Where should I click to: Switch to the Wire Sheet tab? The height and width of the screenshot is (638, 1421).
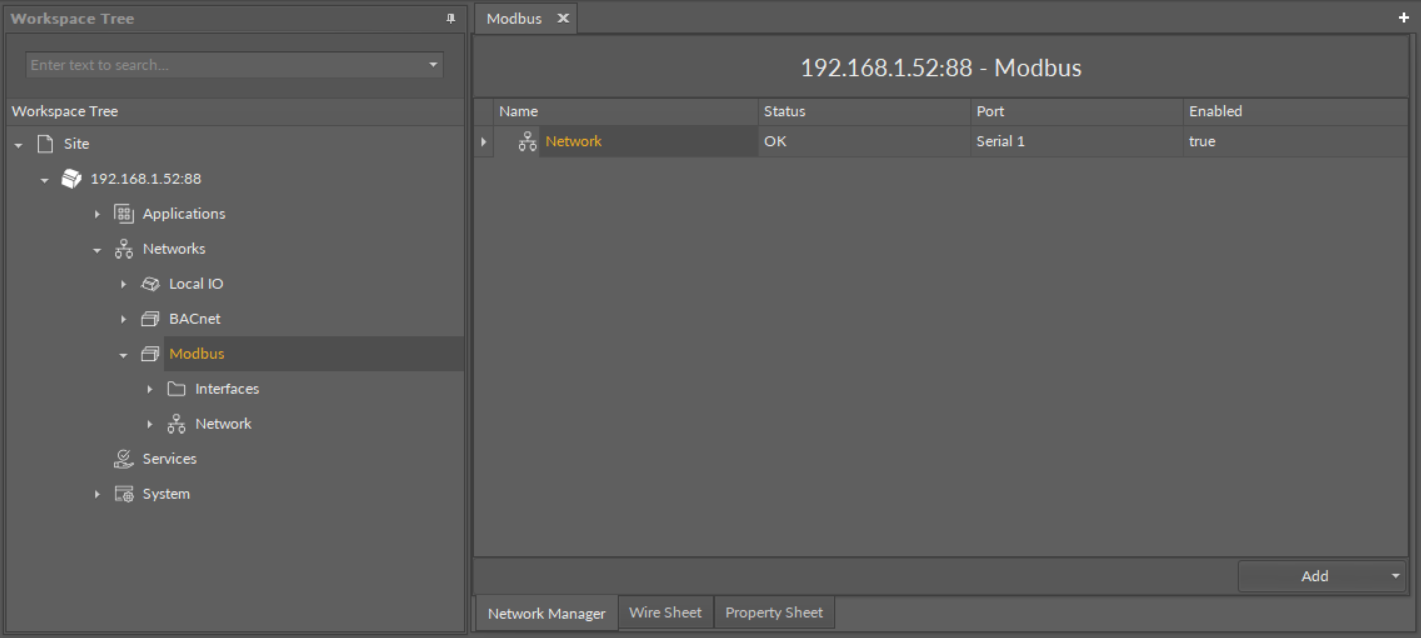[665, 613]
